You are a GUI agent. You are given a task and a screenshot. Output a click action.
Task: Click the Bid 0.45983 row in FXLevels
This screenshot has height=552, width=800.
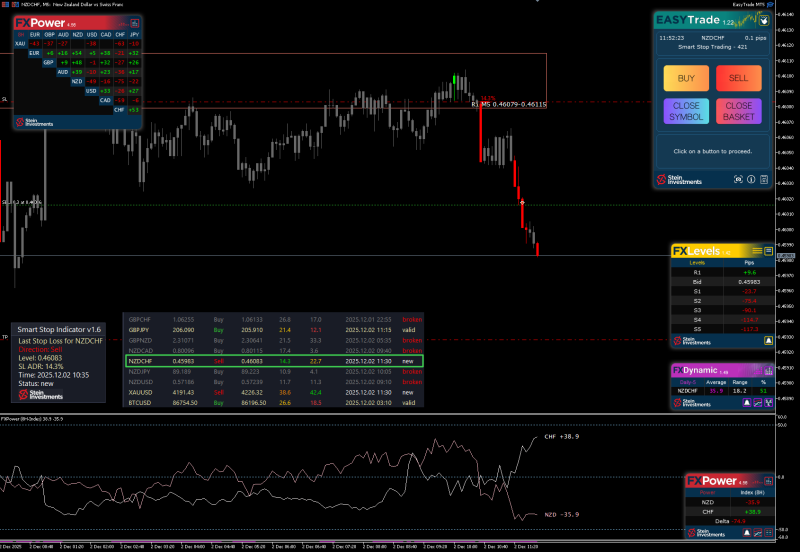(723, 282)
